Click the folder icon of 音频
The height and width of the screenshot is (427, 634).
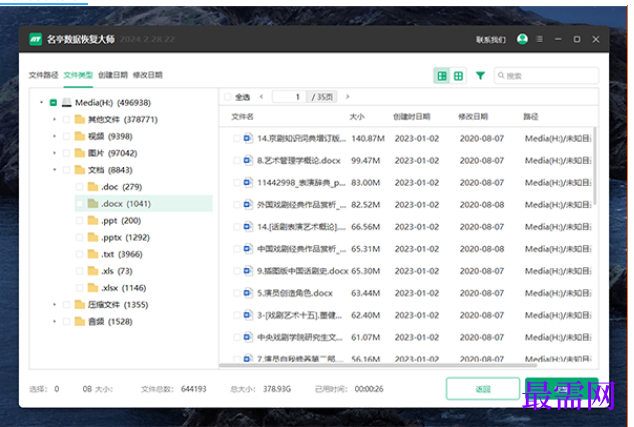pyautogui.click(x=80, y=321)
